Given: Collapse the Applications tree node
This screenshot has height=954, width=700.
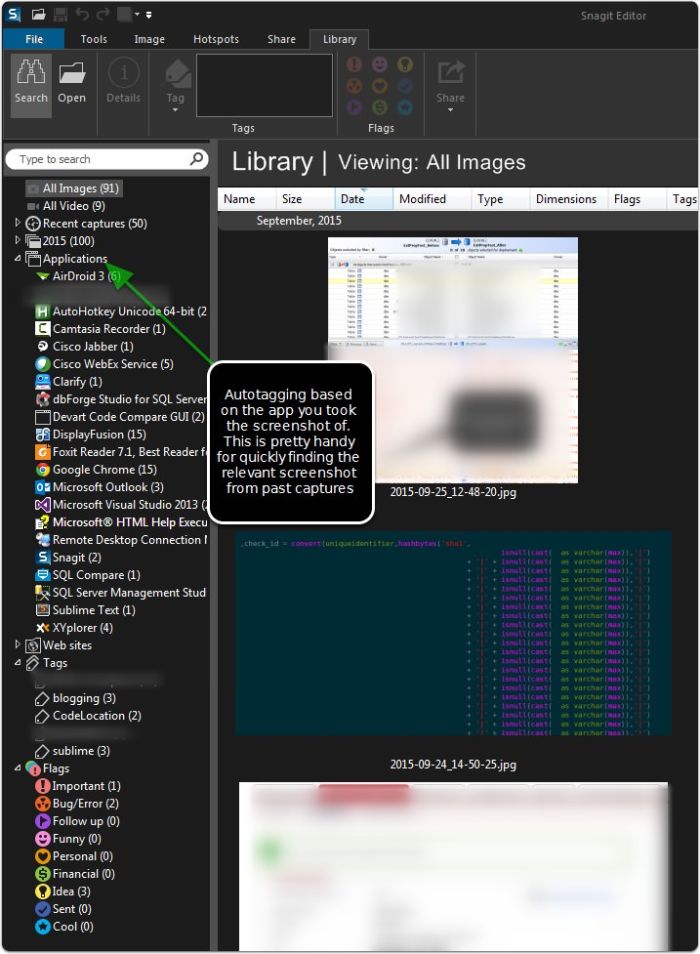Looking at the screenshot, I should (x=18, y=259).
